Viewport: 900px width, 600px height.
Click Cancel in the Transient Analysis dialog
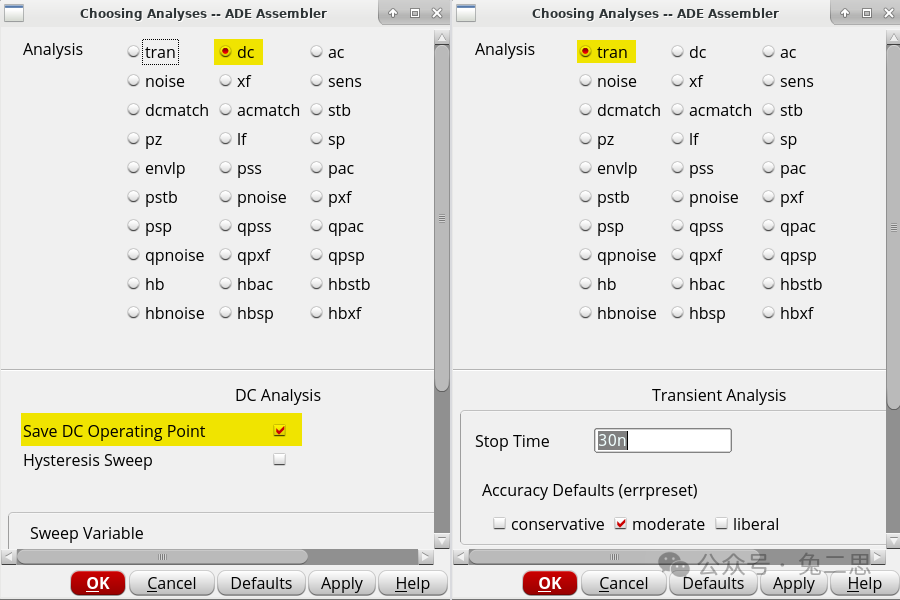tap(623, 583)
